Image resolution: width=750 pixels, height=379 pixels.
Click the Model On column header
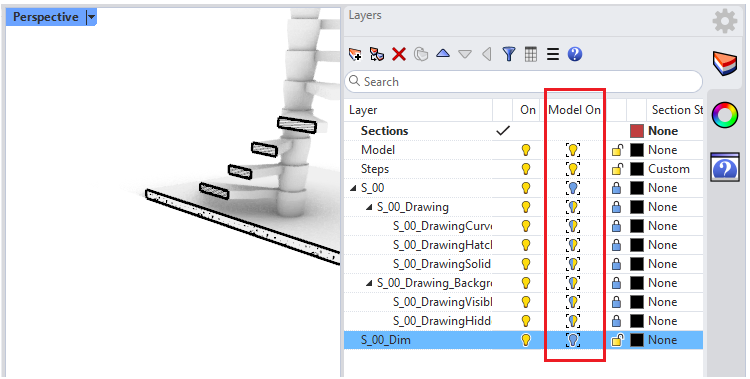pos(574,110)
